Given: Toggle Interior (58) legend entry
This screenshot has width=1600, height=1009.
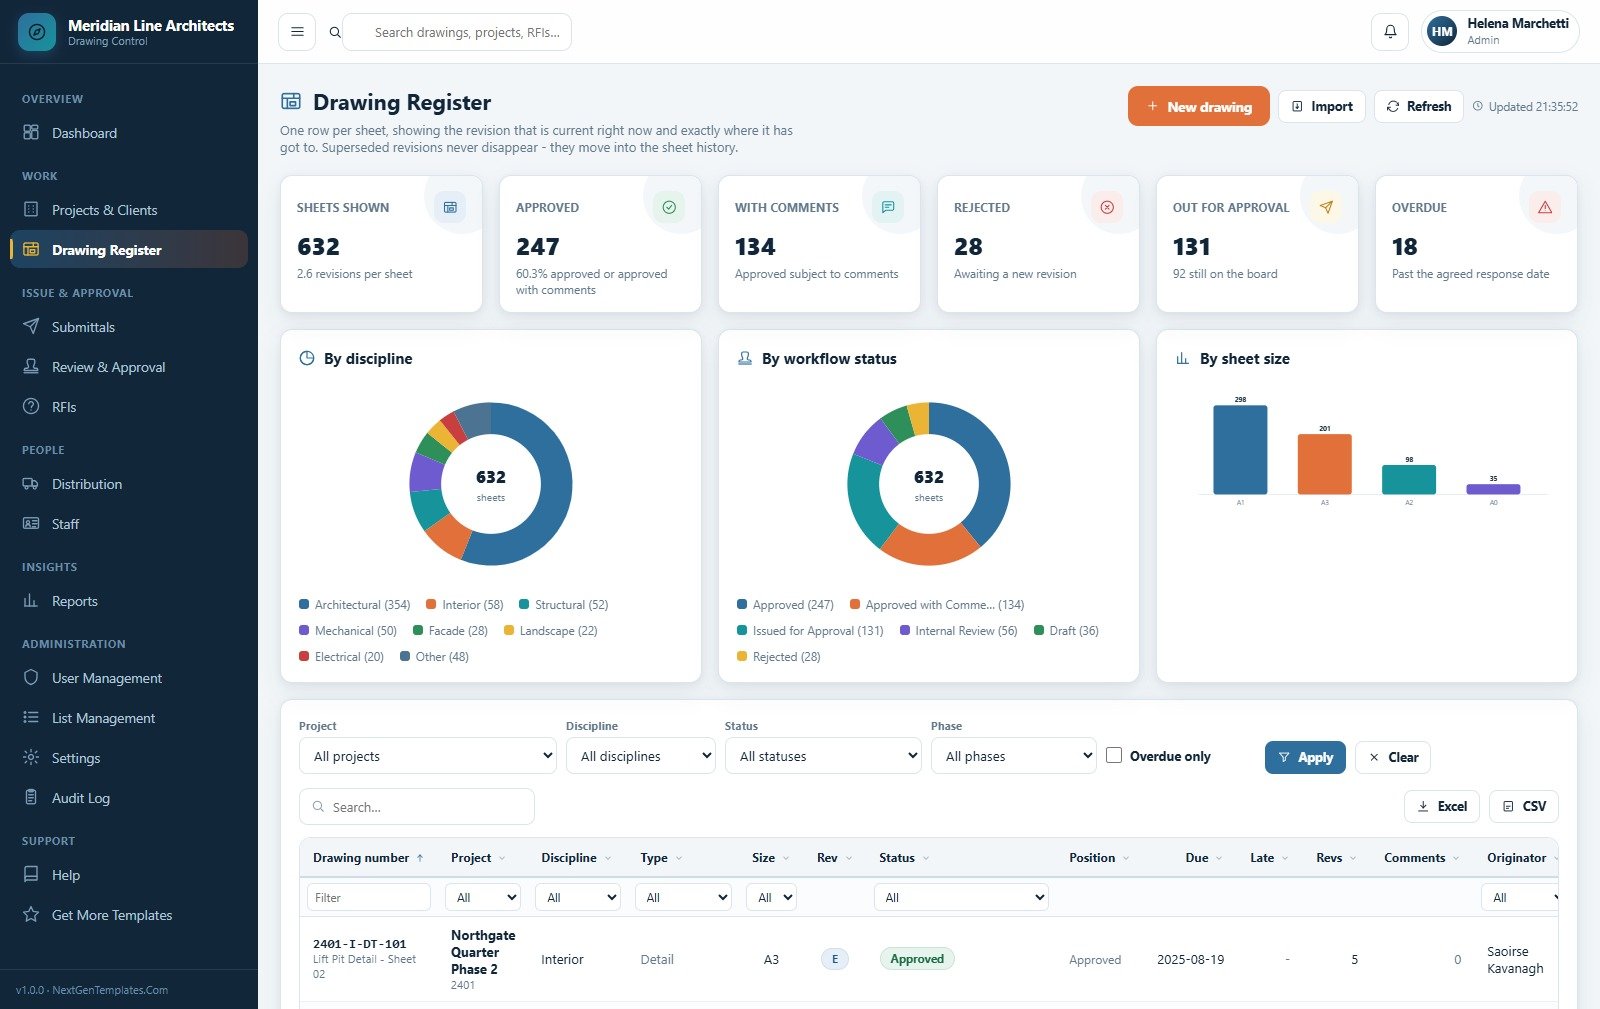Looking at the screenshot, I should [x=465, y=605].
